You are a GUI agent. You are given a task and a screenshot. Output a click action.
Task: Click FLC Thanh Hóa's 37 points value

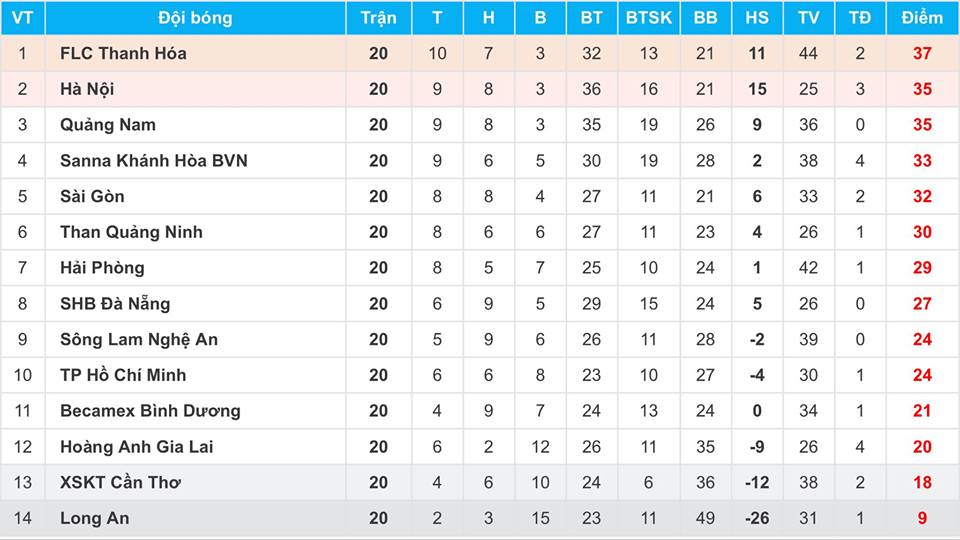921,53
